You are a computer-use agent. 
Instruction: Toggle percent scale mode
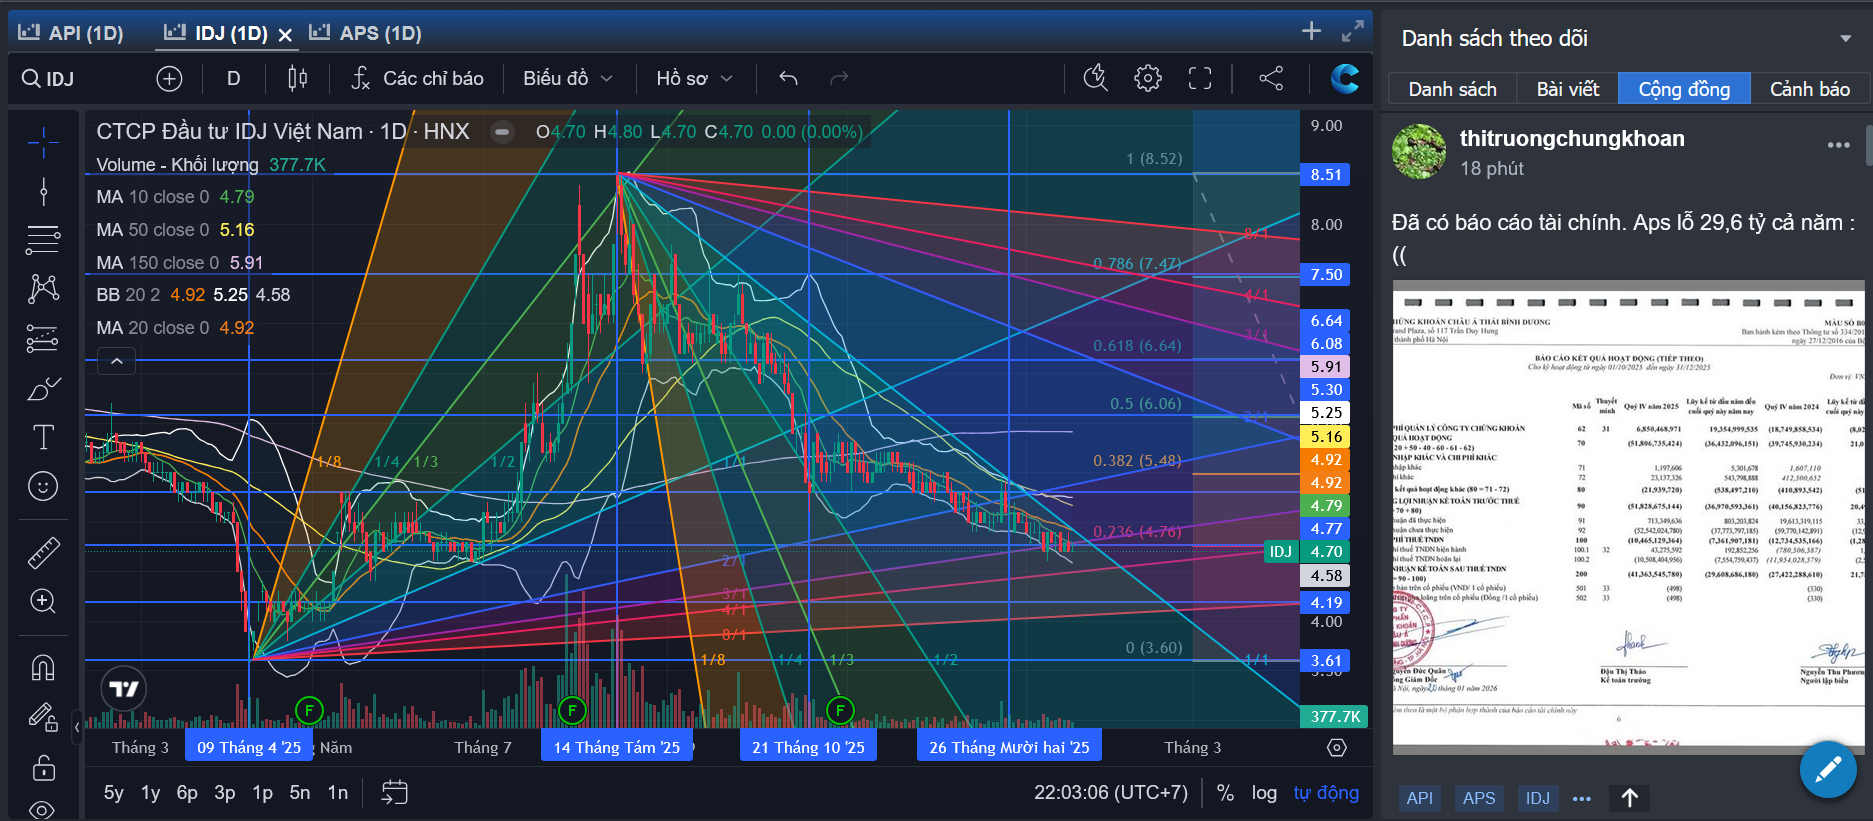coord(1225,793)
